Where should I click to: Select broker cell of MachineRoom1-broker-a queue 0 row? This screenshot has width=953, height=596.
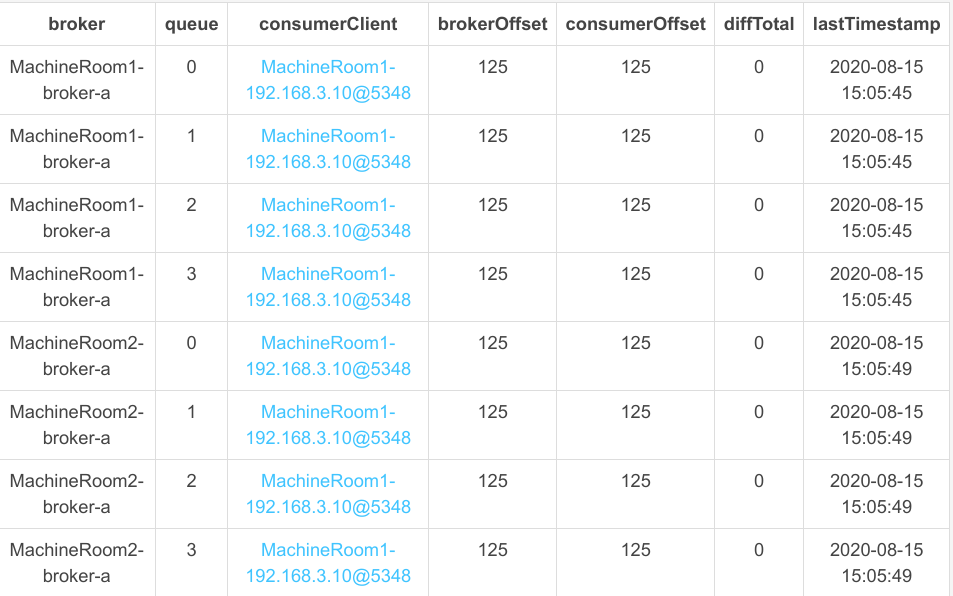(x=77, y=80)
